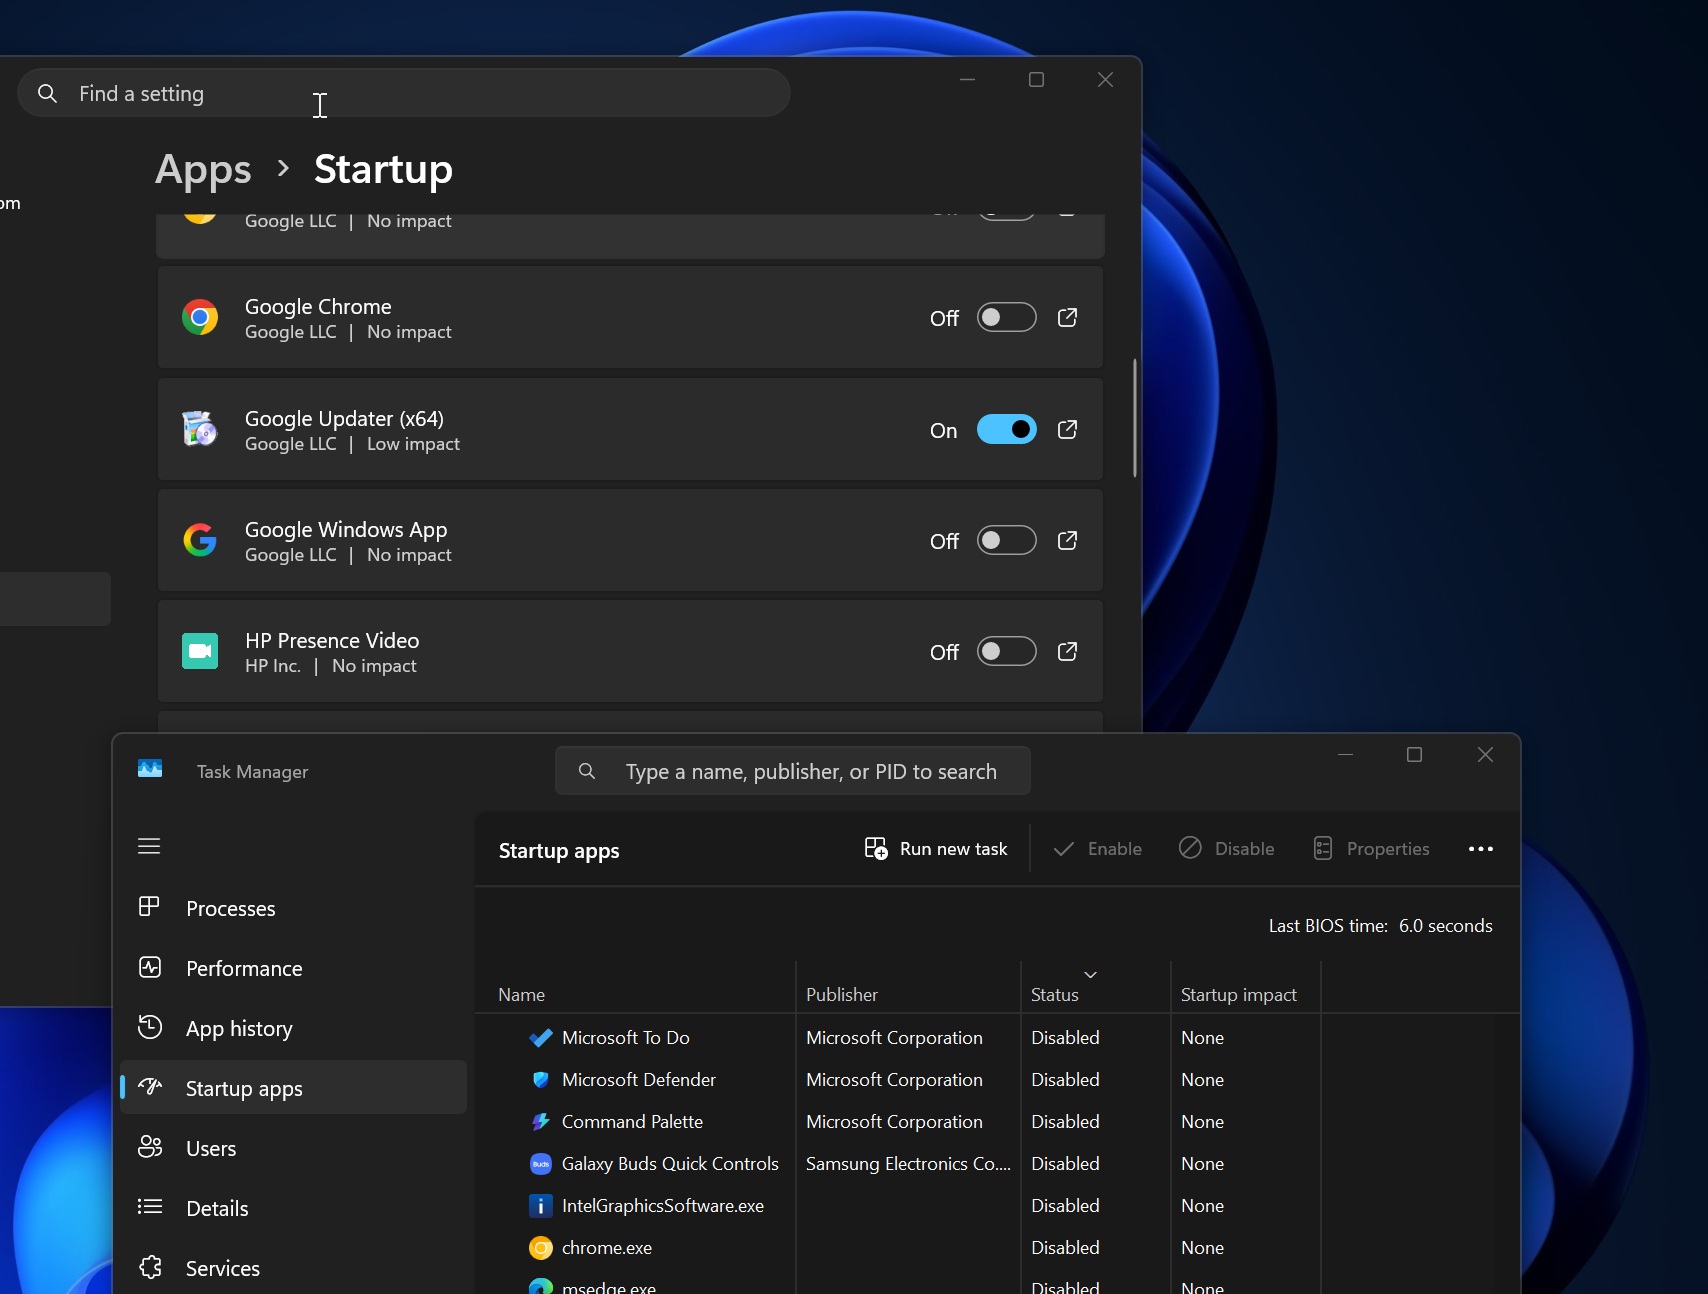Go back to Apps breadcrumb
1708x1294 pixels.
[203, 169]
